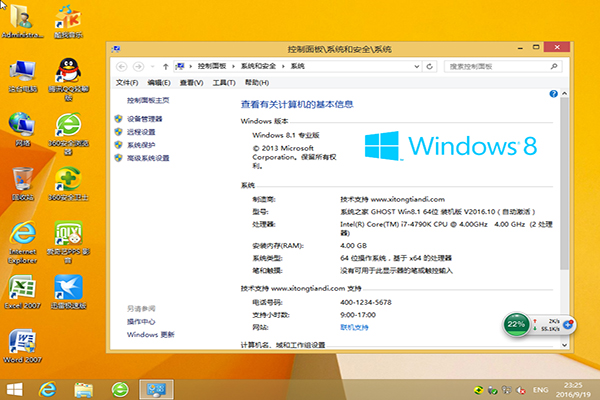Open the 文件(F) menu

(x=127, y=82)
